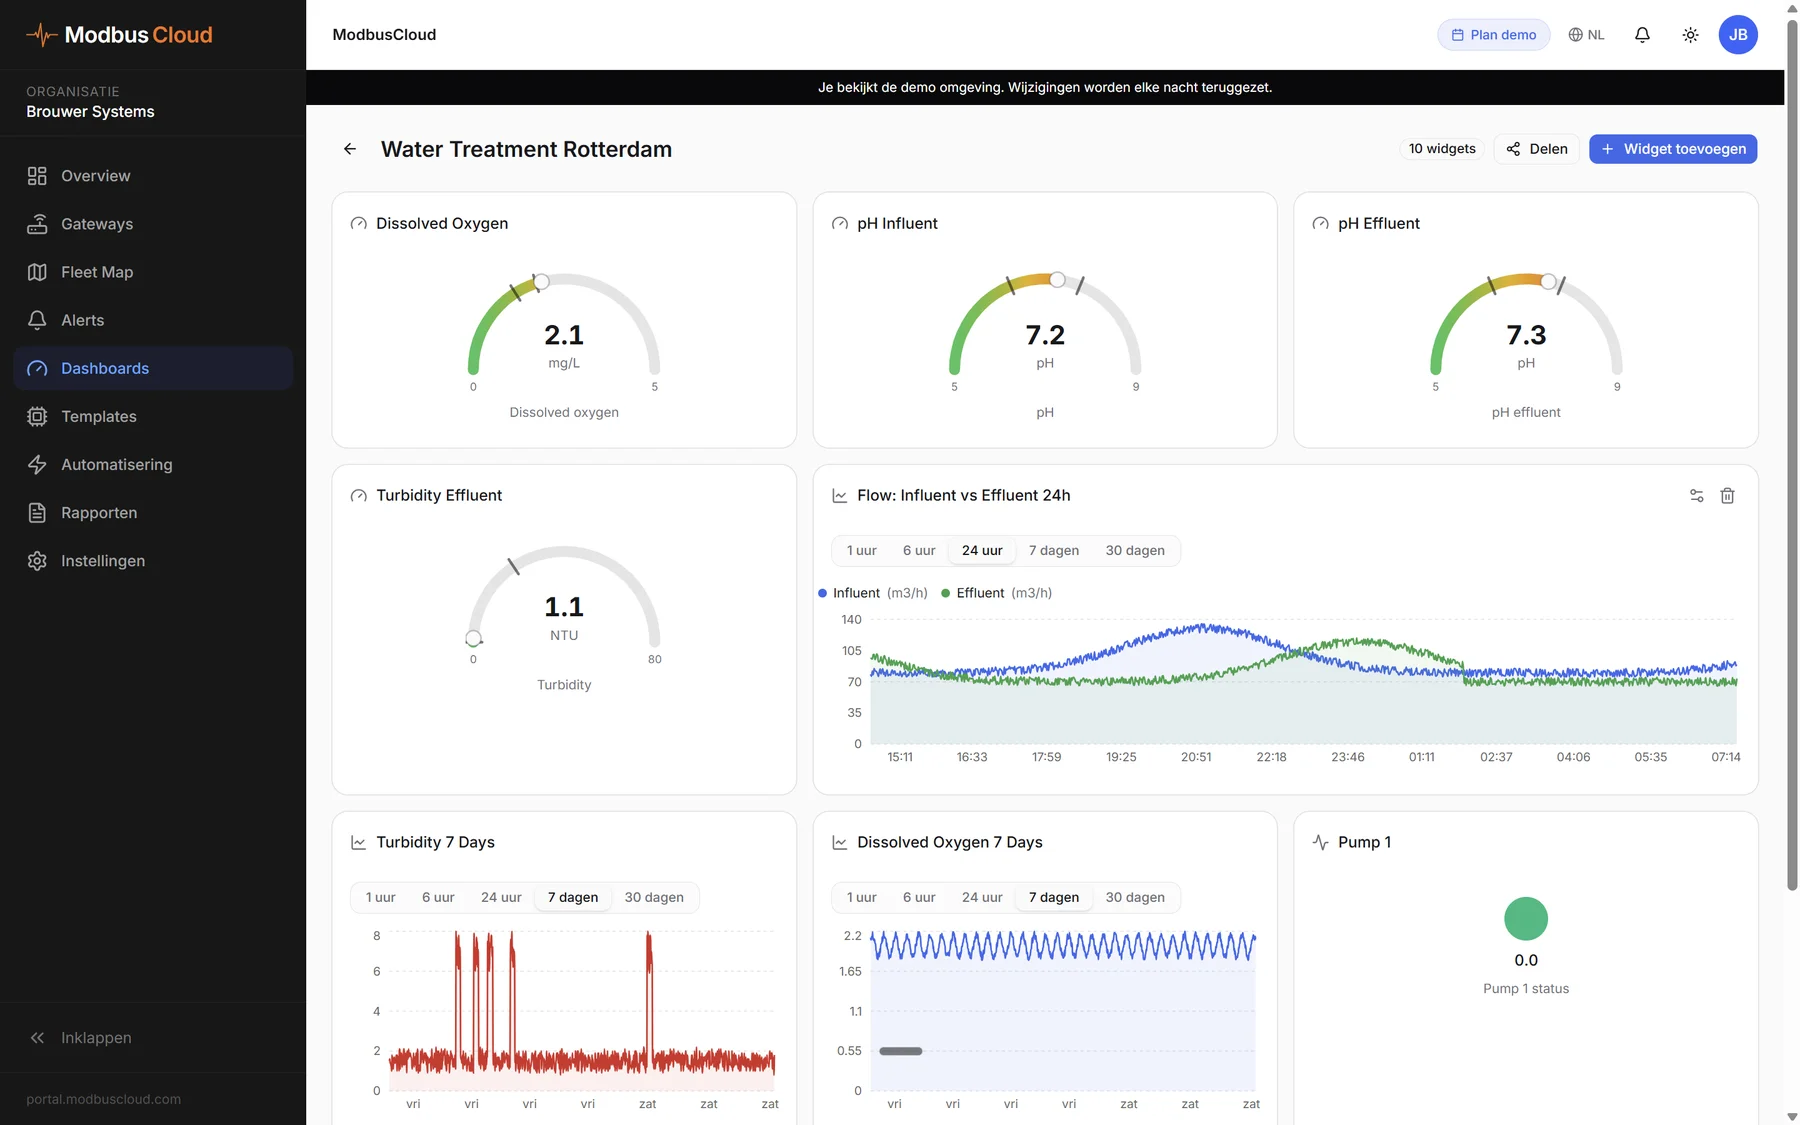1800x1125 pixels.
Task: Click the 10 widgets counter badge
Action: click(1442, 149)
